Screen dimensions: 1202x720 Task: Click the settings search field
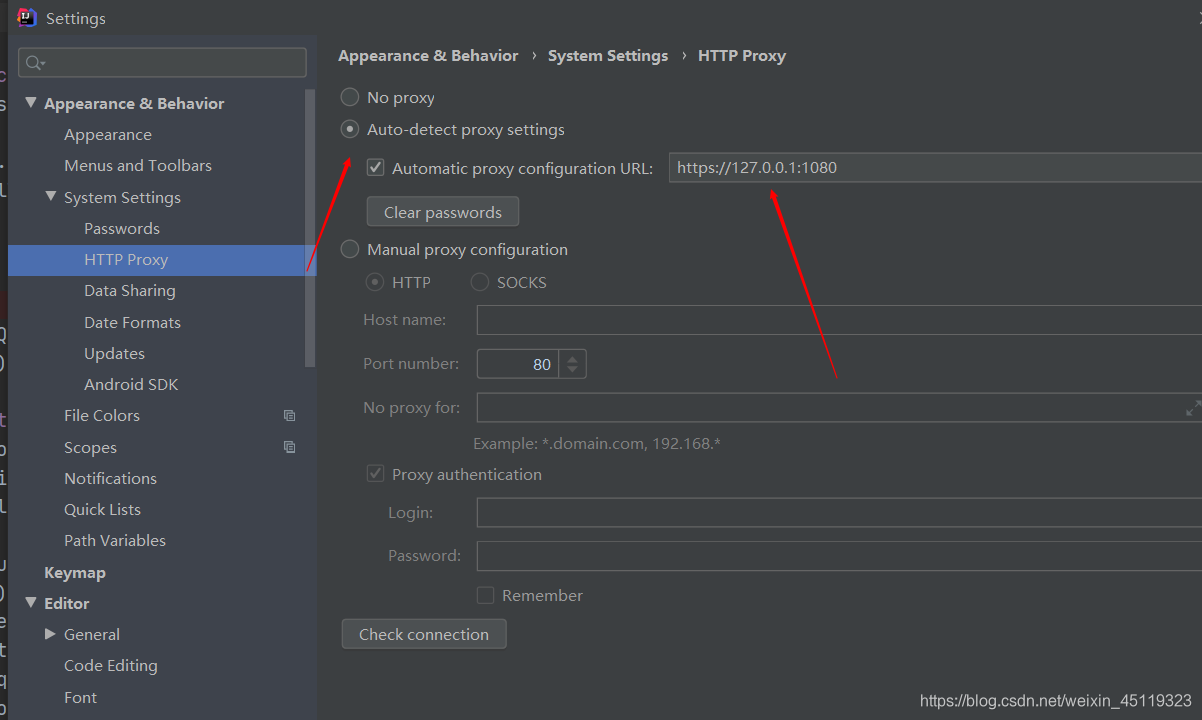[x=162, y=63]
